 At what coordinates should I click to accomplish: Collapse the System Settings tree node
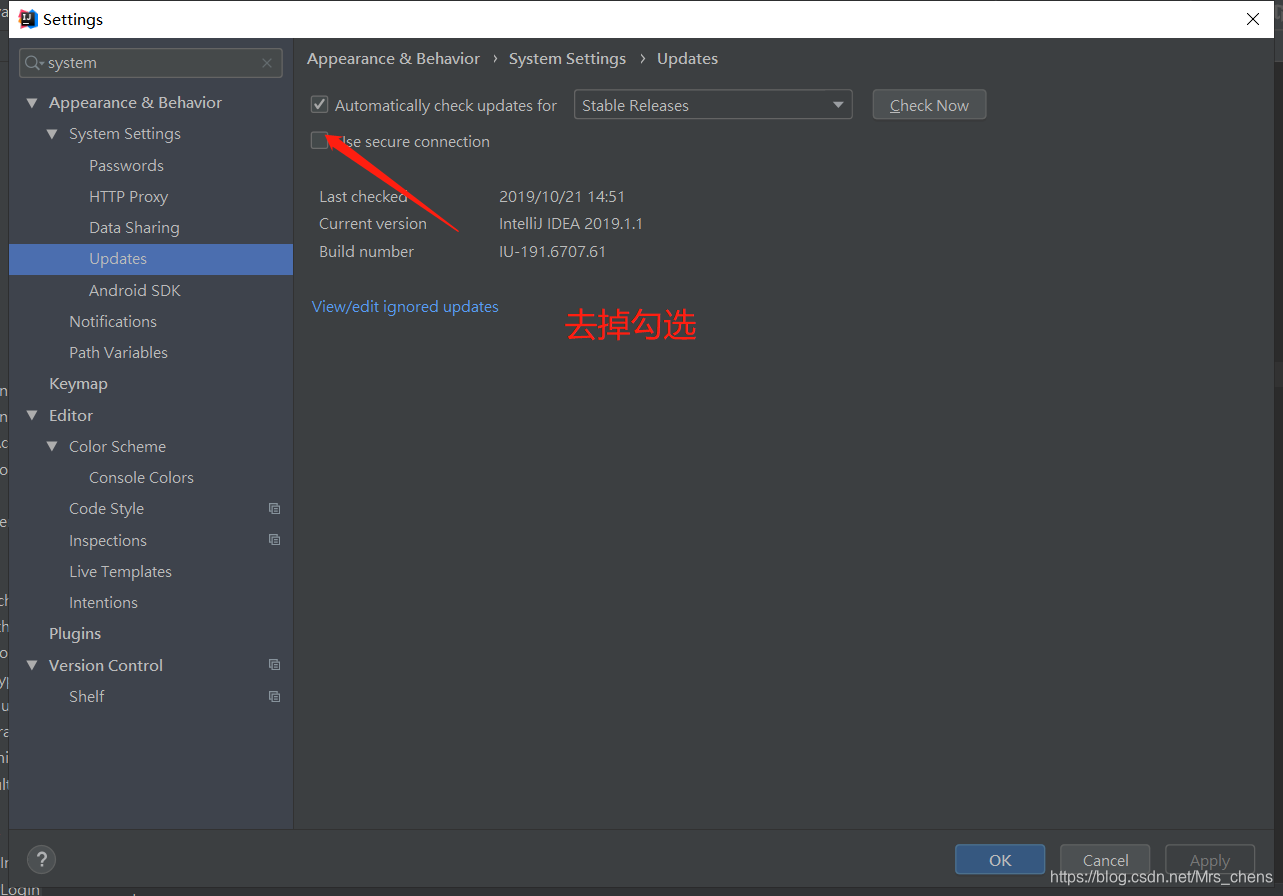point(52,134)
